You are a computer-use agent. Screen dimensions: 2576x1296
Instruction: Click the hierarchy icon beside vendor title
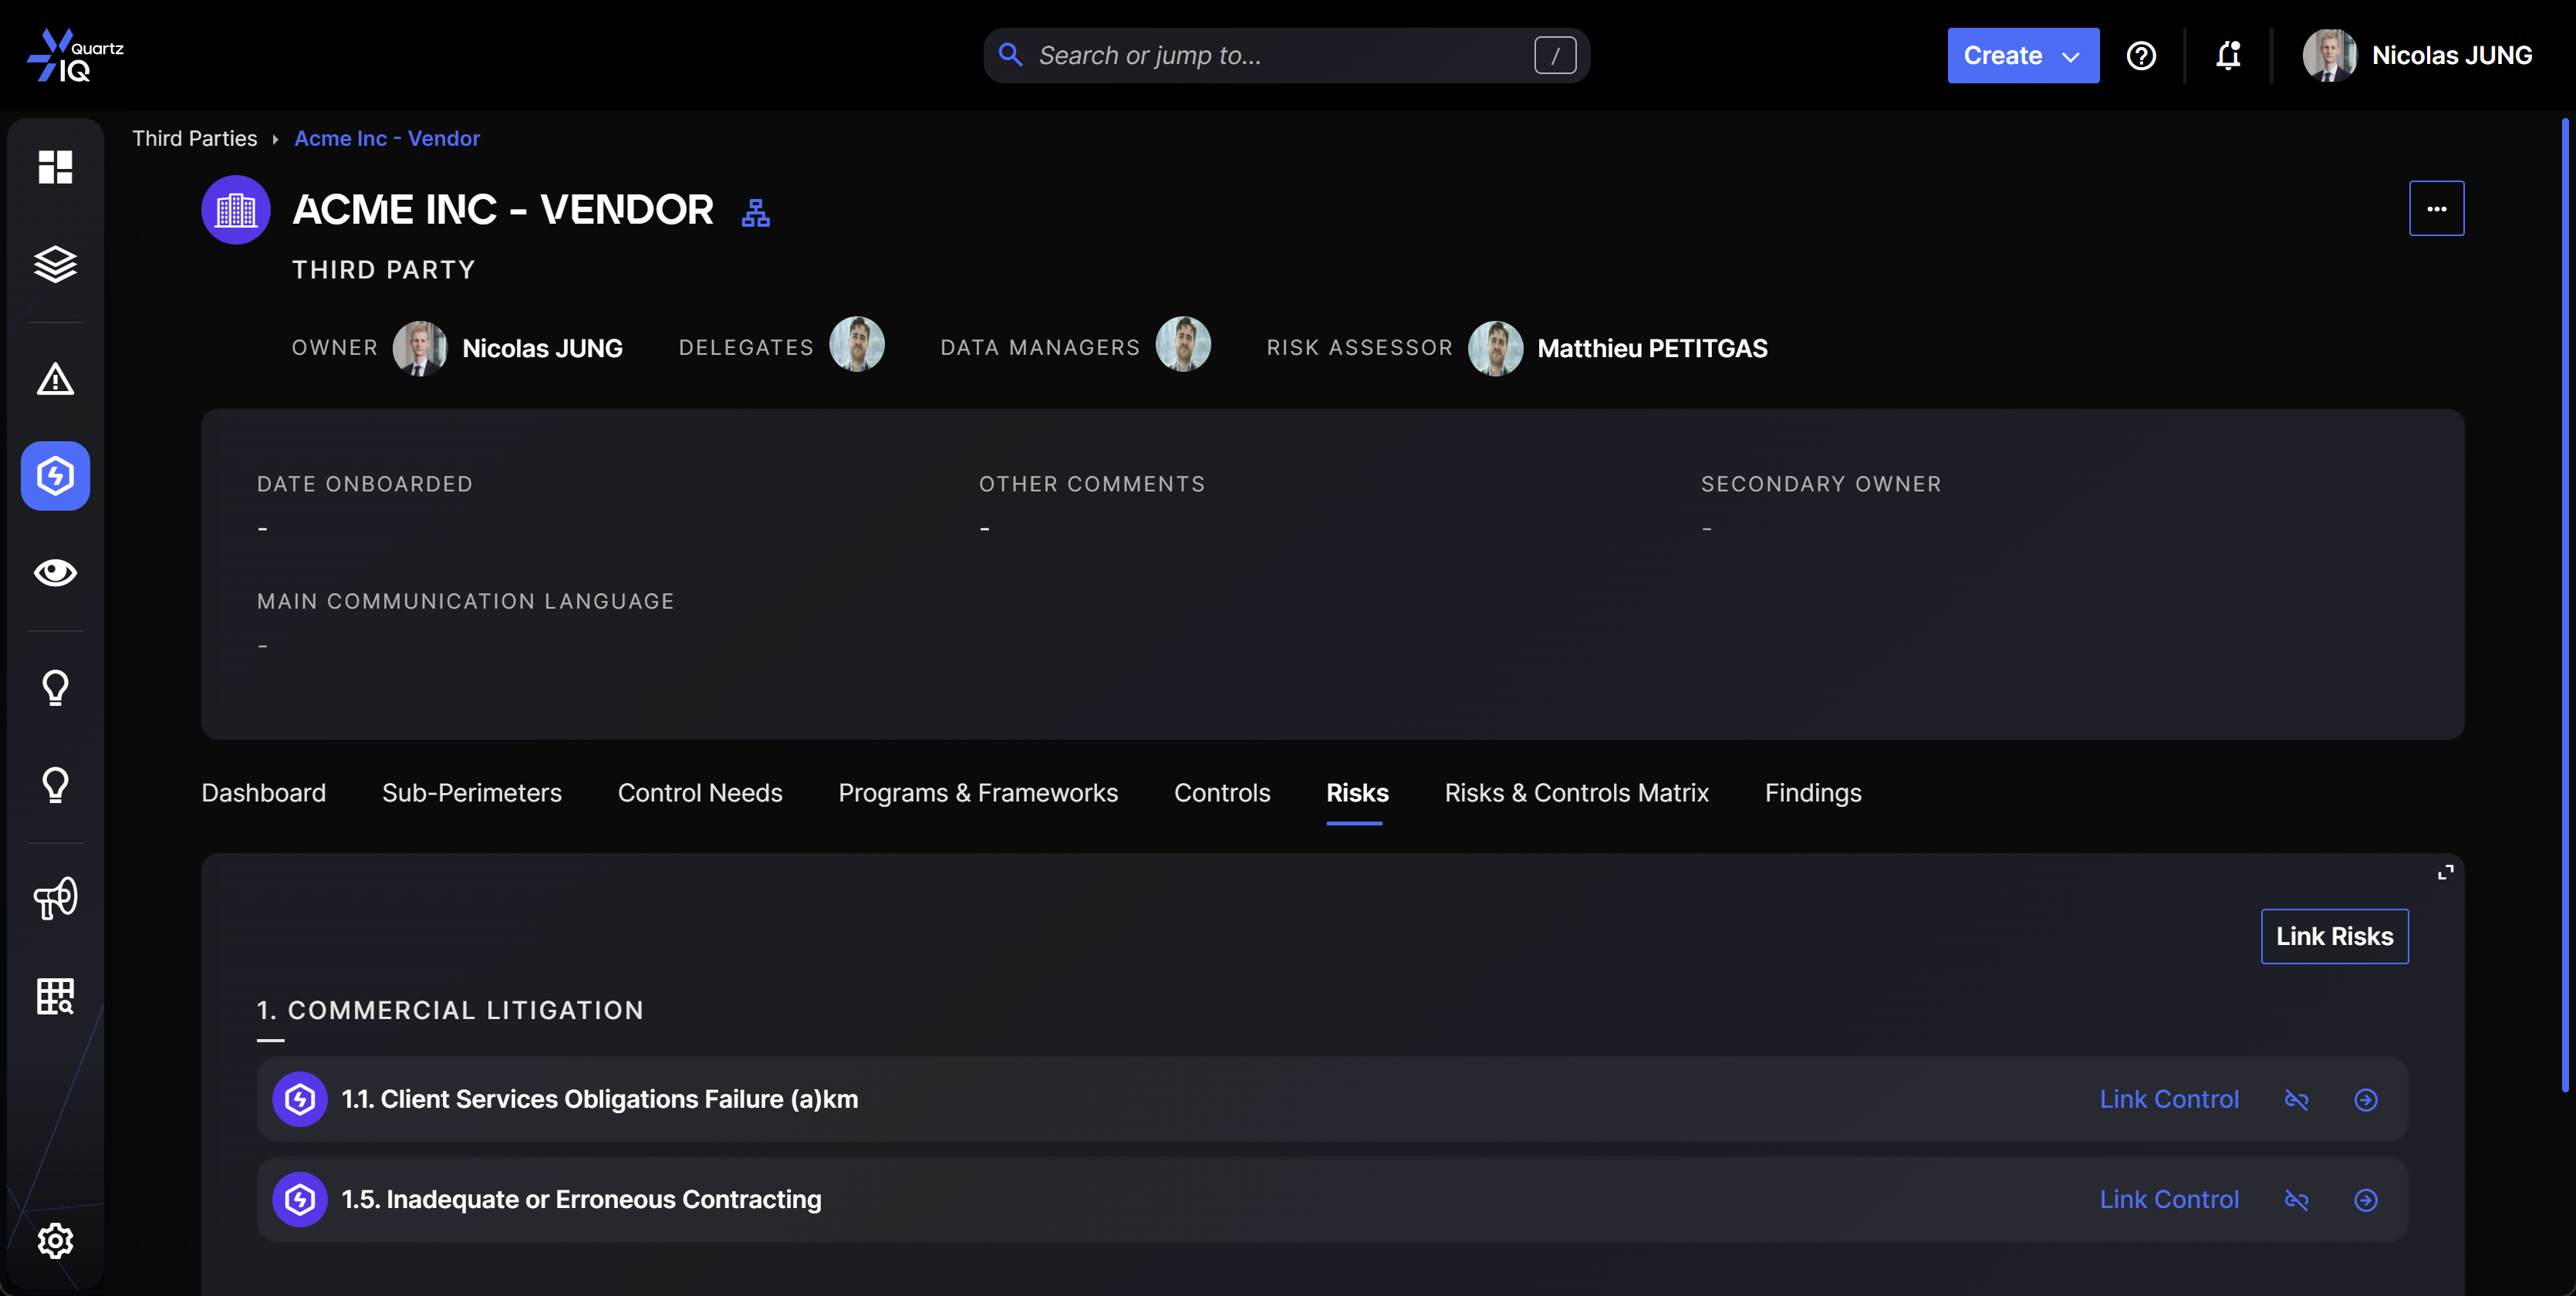coord(755,212)
